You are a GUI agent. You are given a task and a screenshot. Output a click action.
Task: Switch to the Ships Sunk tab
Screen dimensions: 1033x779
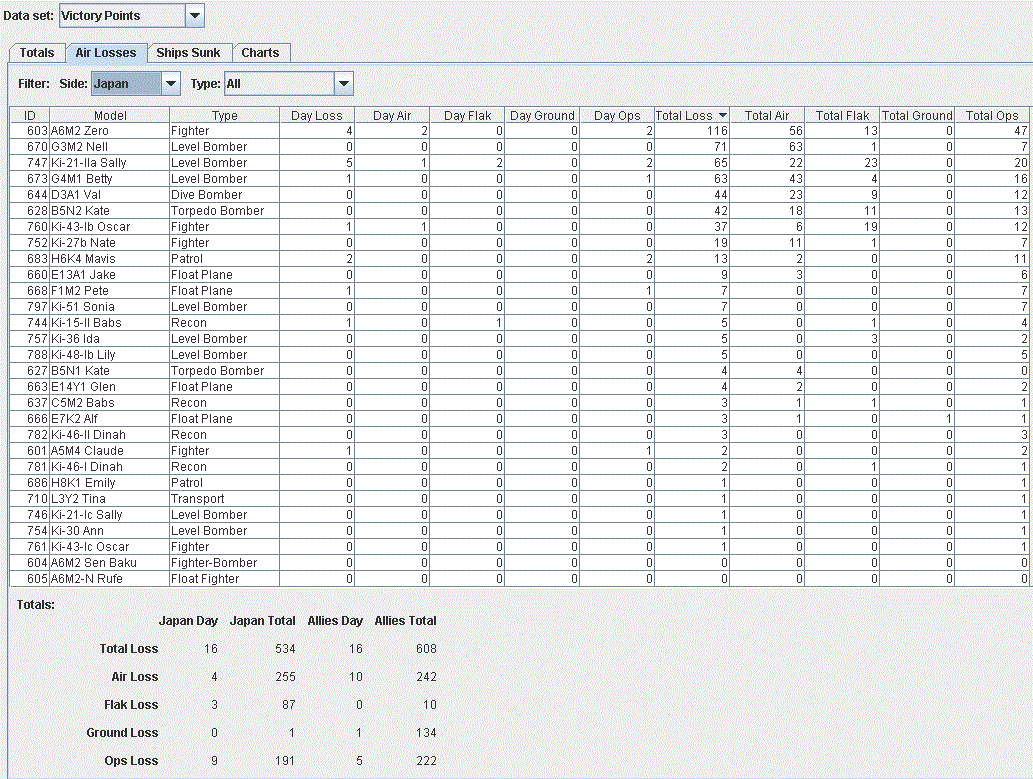tap(188, 53)
